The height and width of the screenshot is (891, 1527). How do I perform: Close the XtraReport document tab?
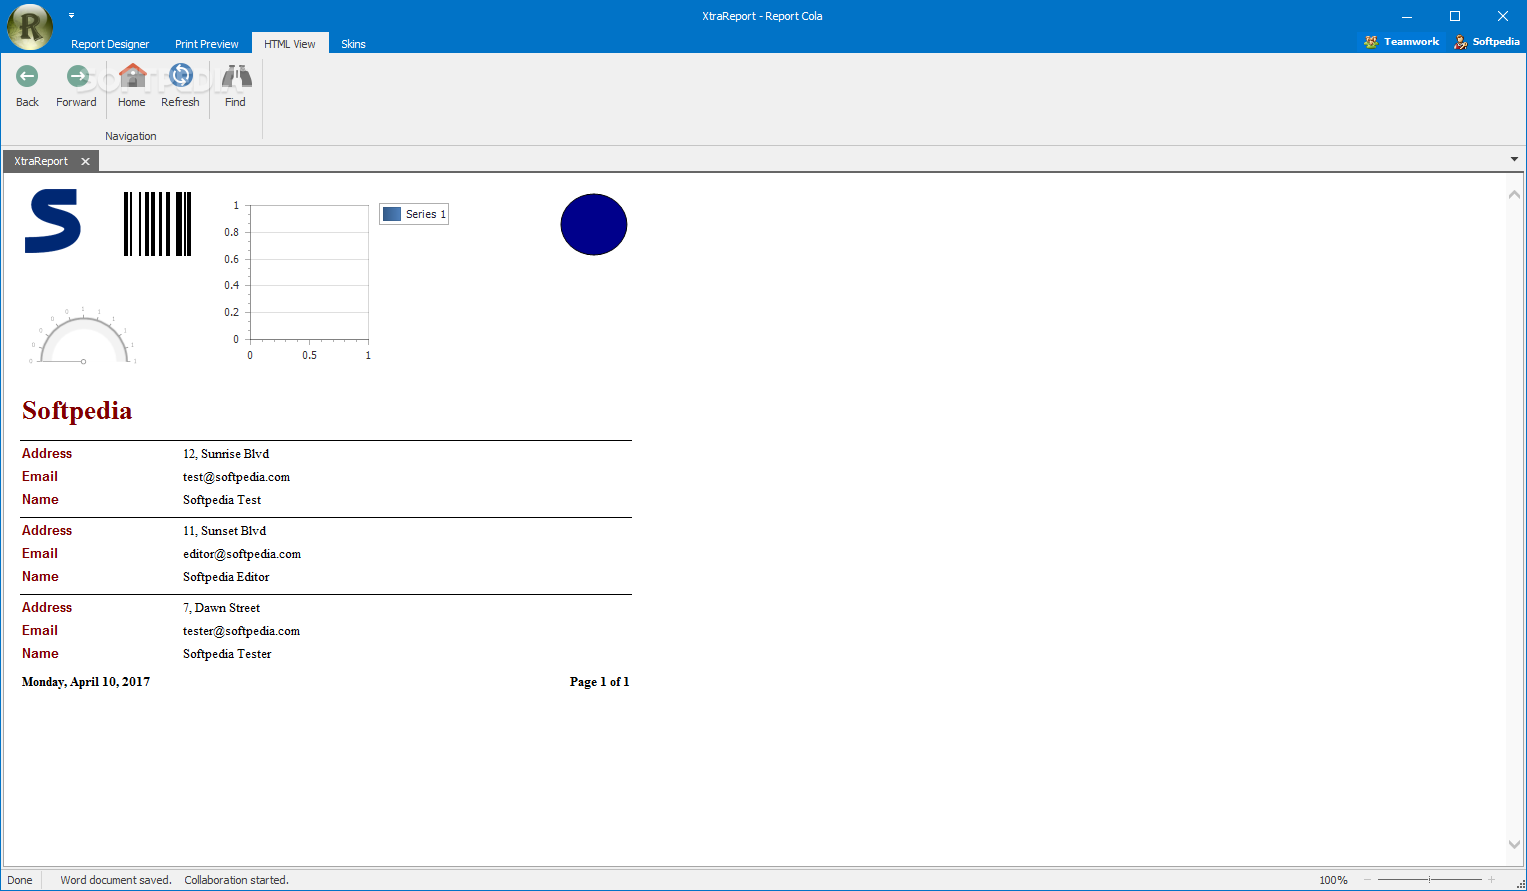[86, 161]
